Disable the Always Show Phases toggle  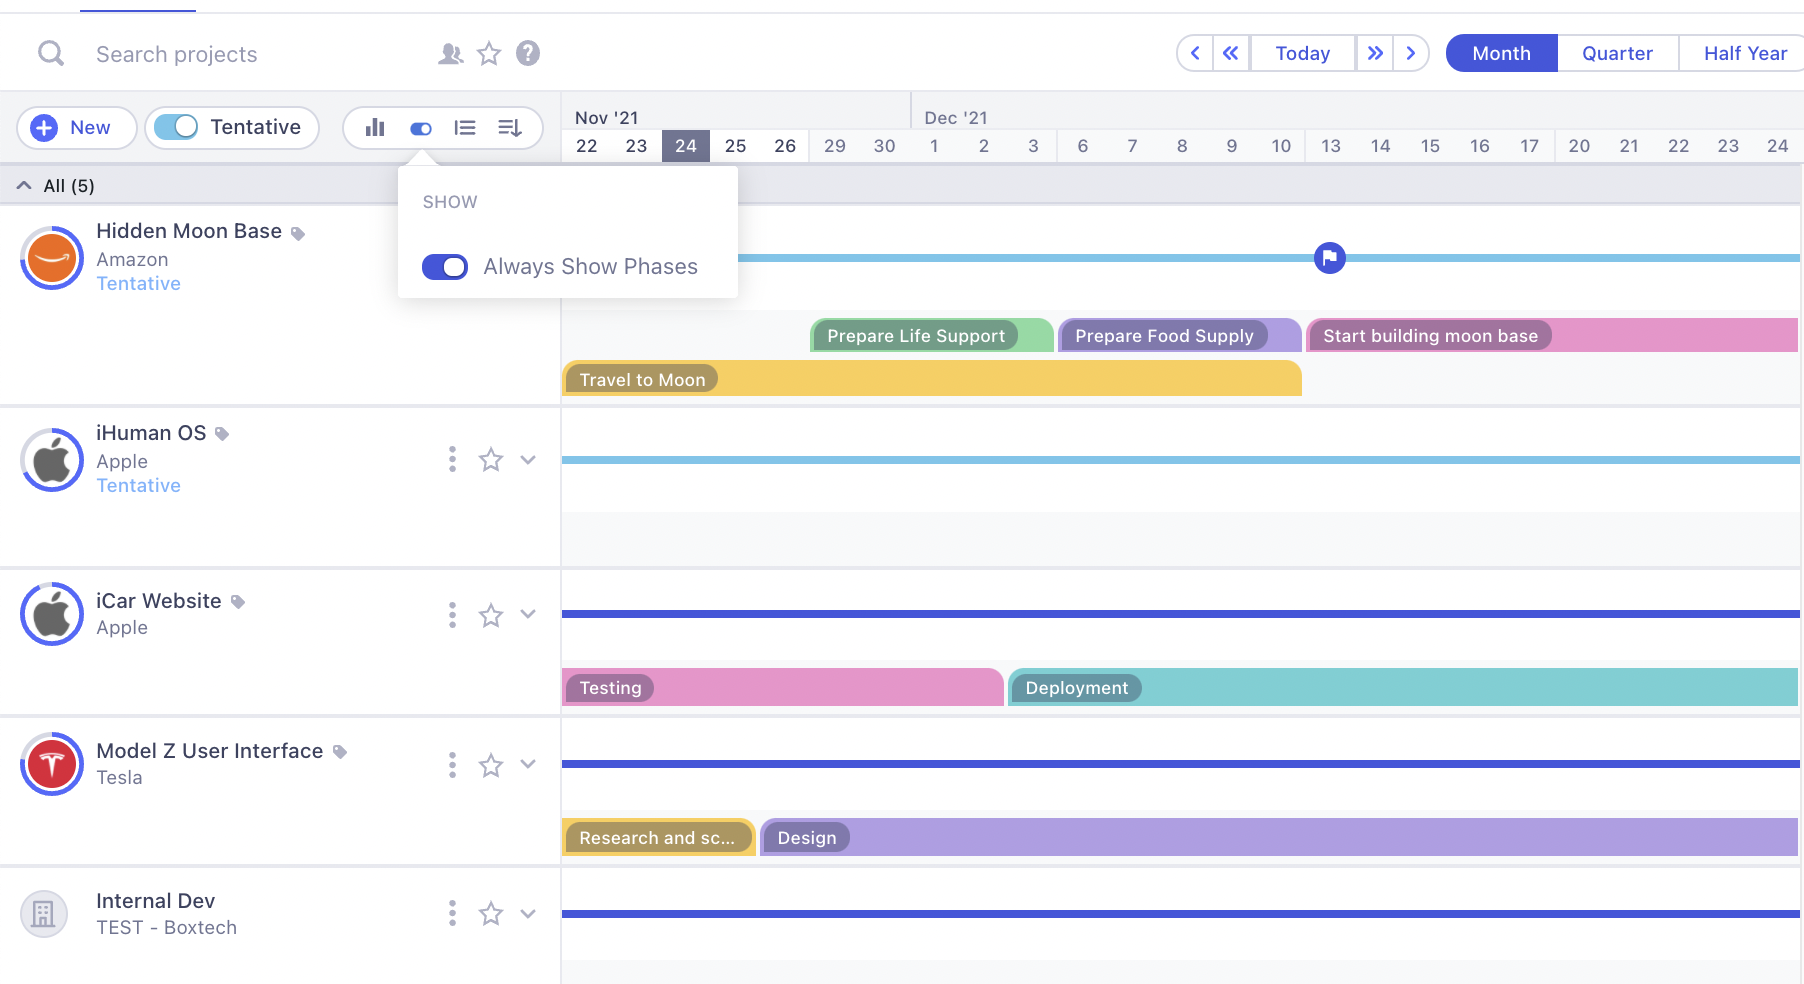click(444, 267)
